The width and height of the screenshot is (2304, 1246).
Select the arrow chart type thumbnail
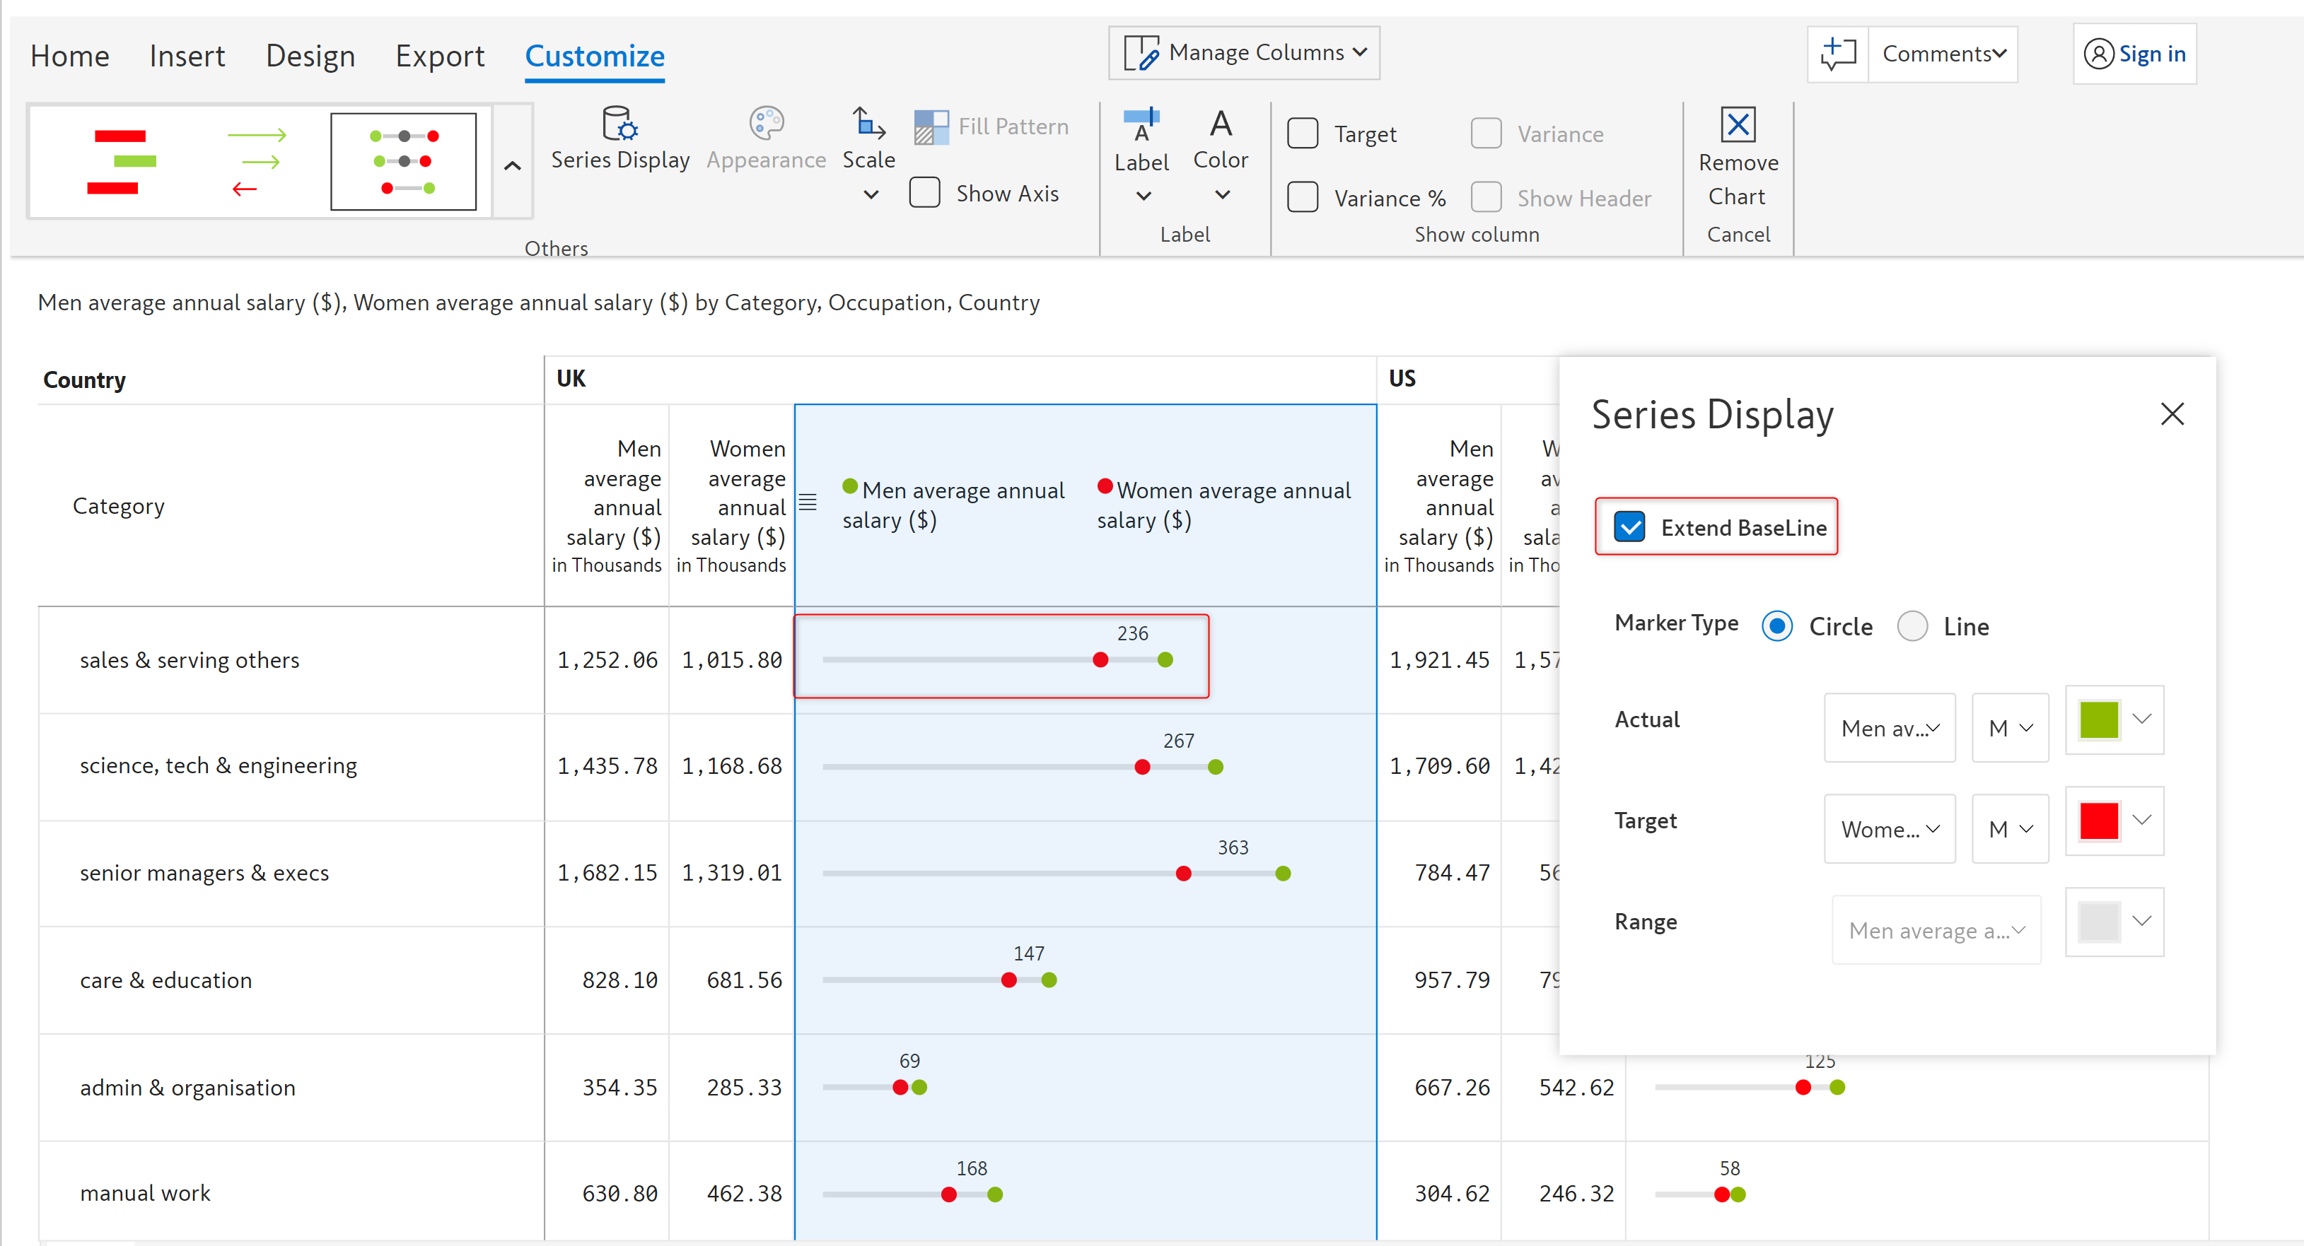pos(258,162)
